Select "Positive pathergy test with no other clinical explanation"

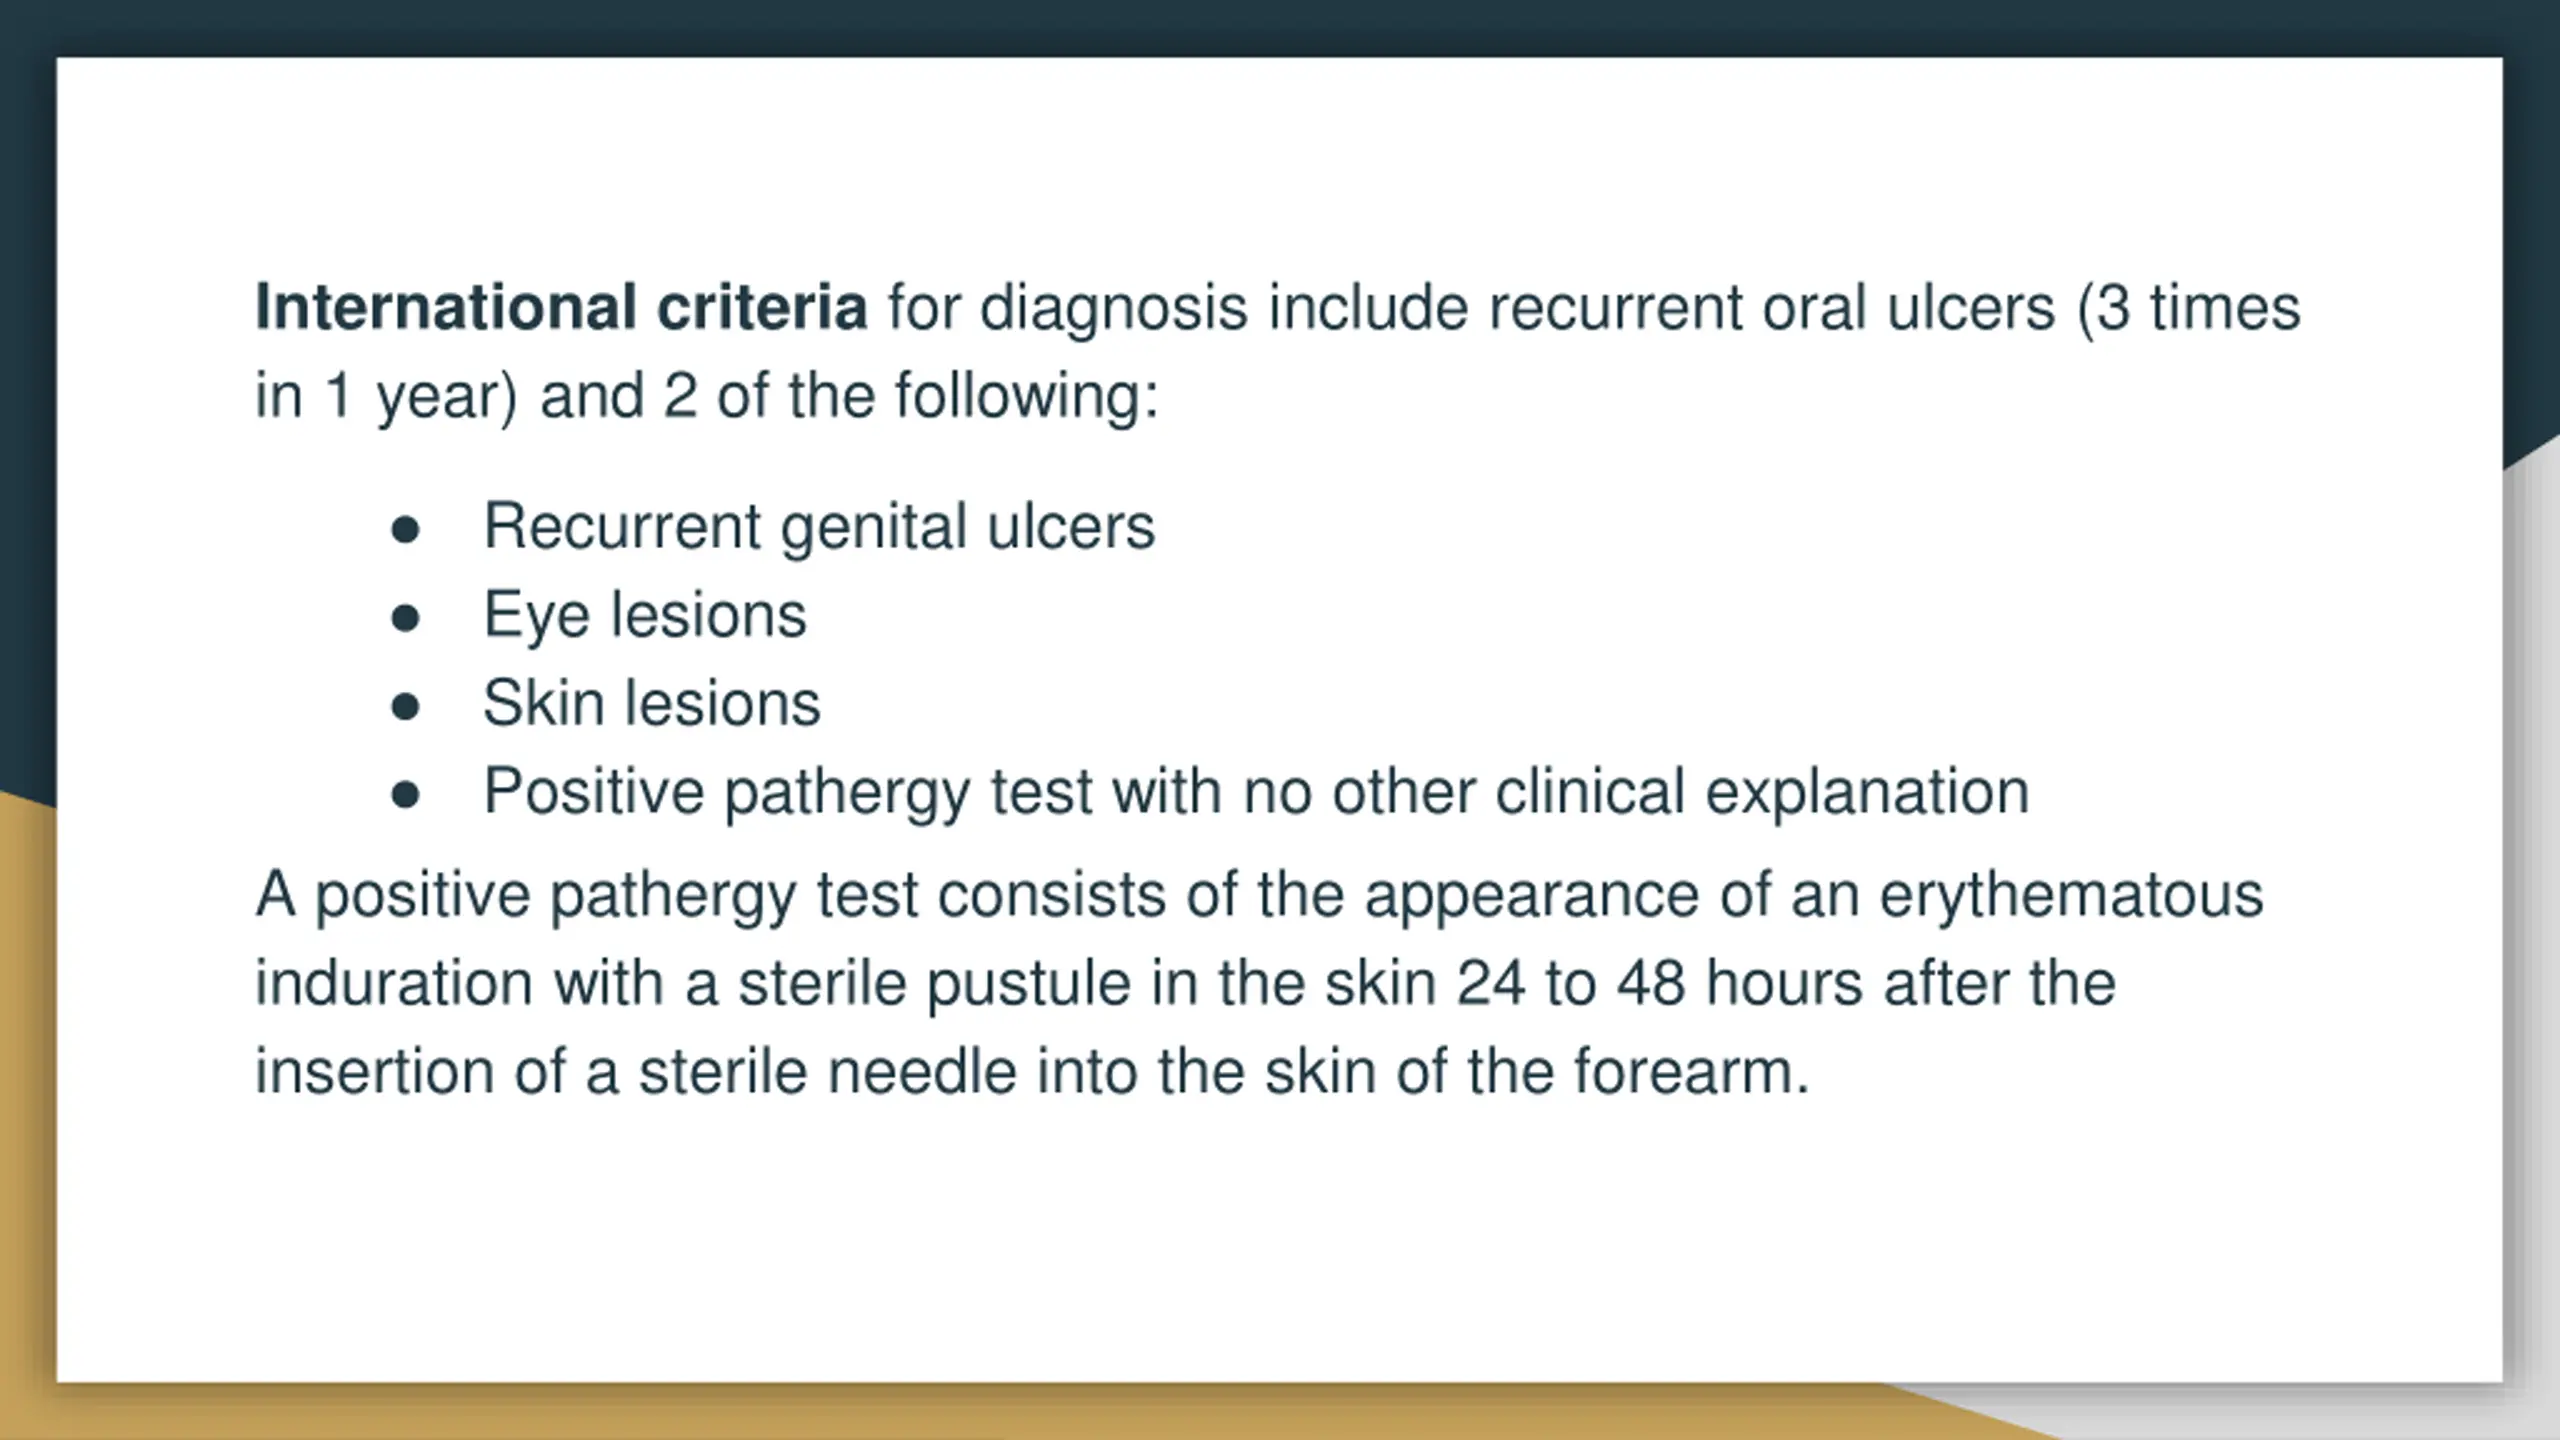coord(1256,793)
